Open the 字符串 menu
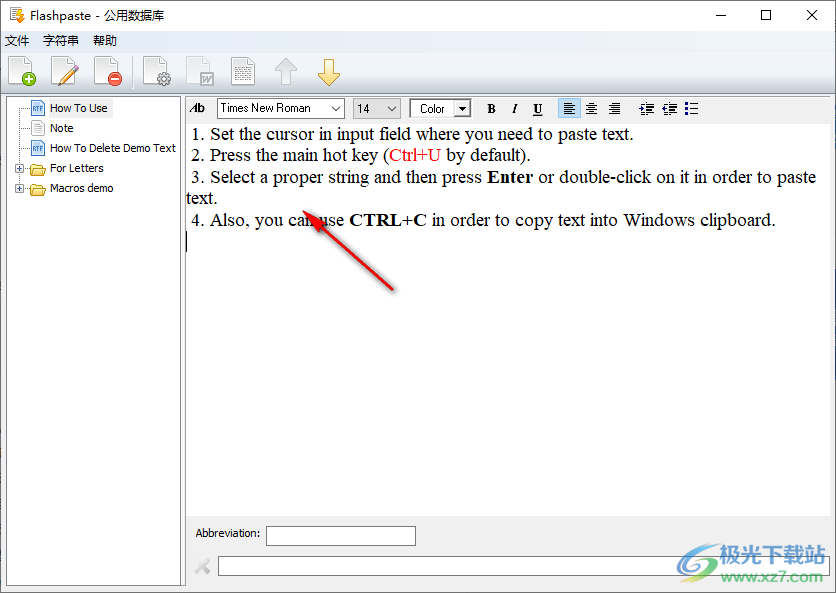This screenshot has width=836, height=593. [61, 41]
